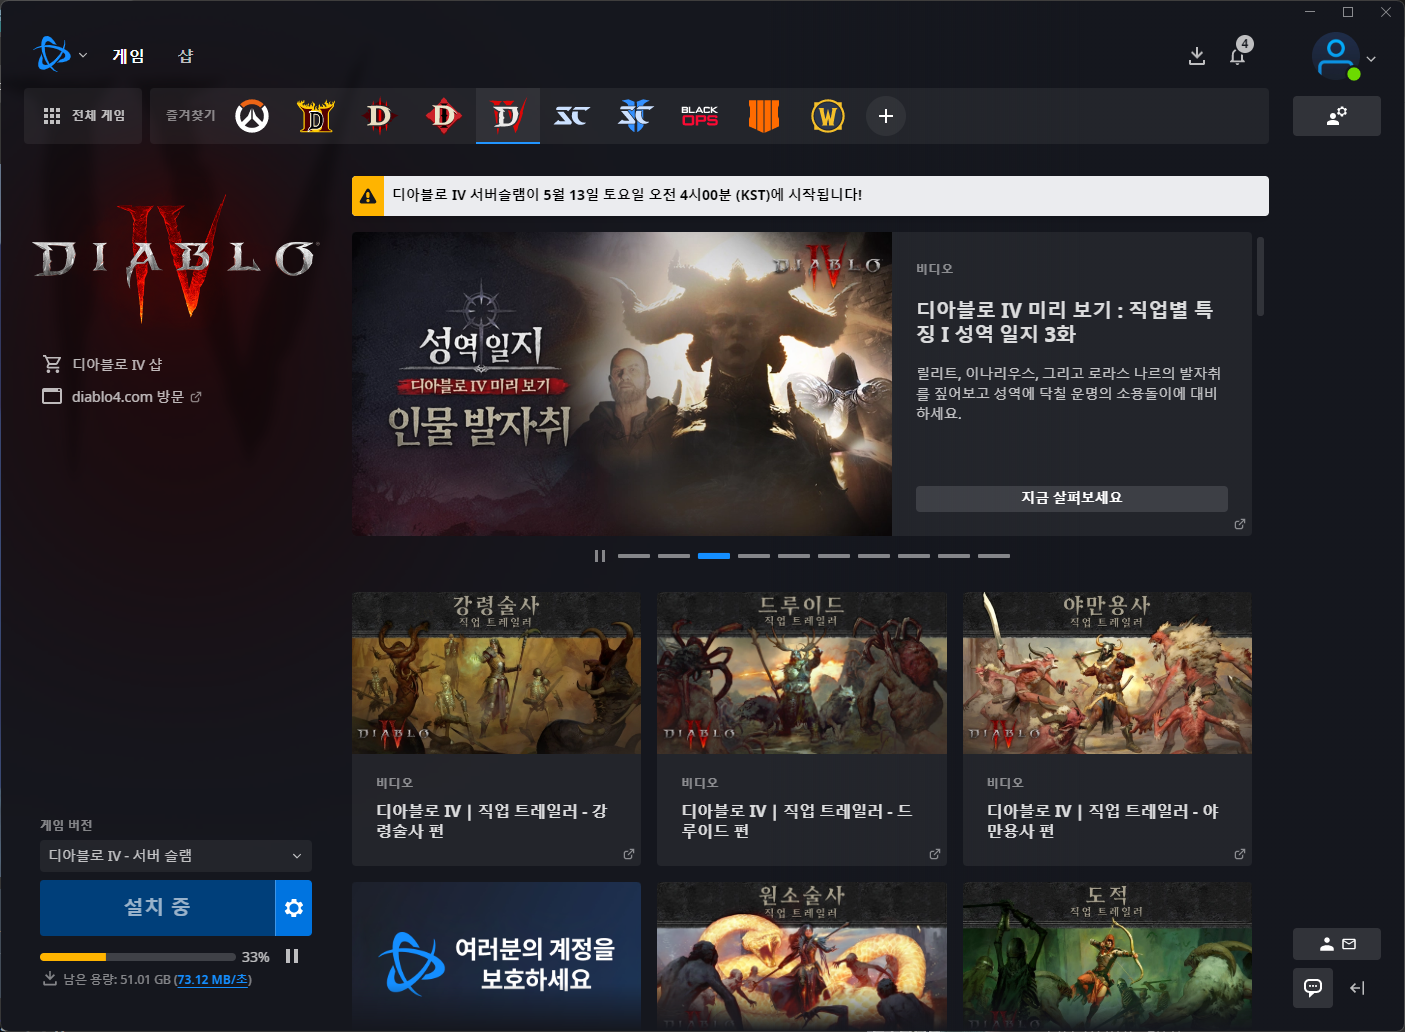This screenshot has height=1032, width=1405.
Task: Pause the banner carousel
Action: tap(600, 556)
